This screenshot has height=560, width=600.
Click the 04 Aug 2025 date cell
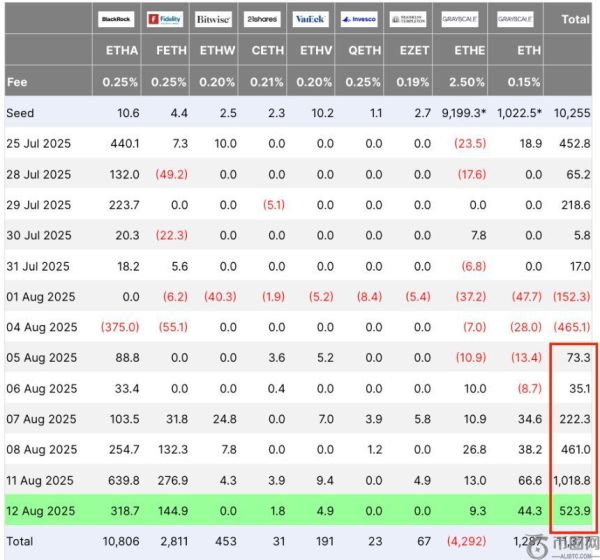[x=41, y=327]
